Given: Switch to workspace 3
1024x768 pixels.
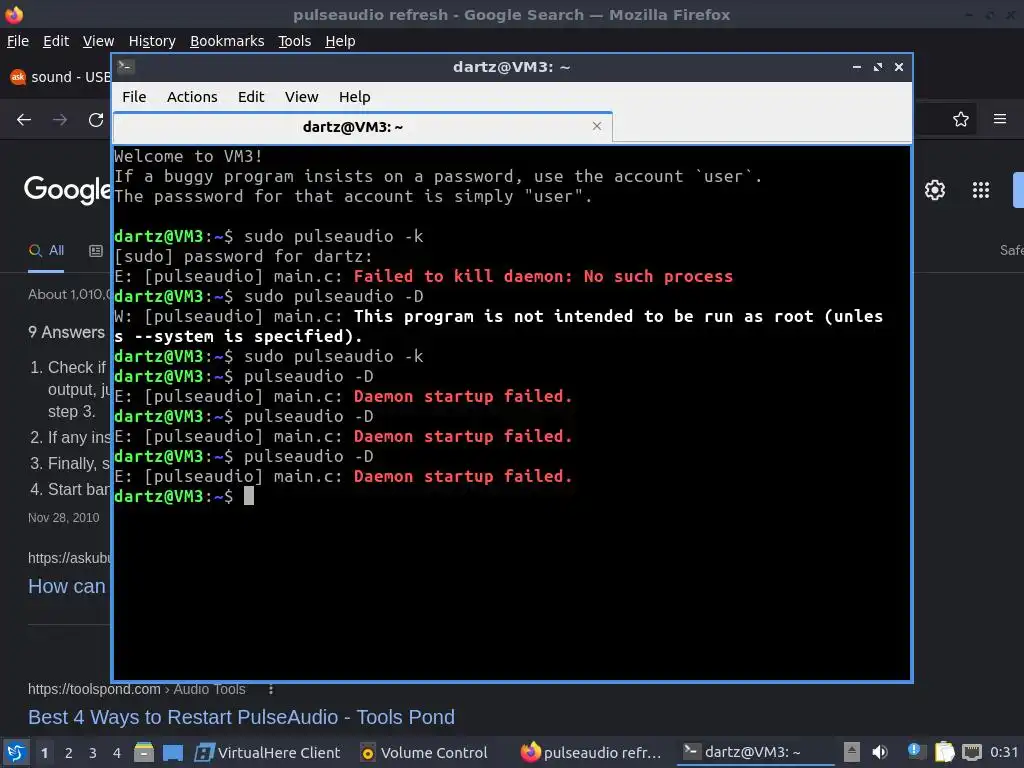Looking at the screenshot, I should tap(93, 753).
